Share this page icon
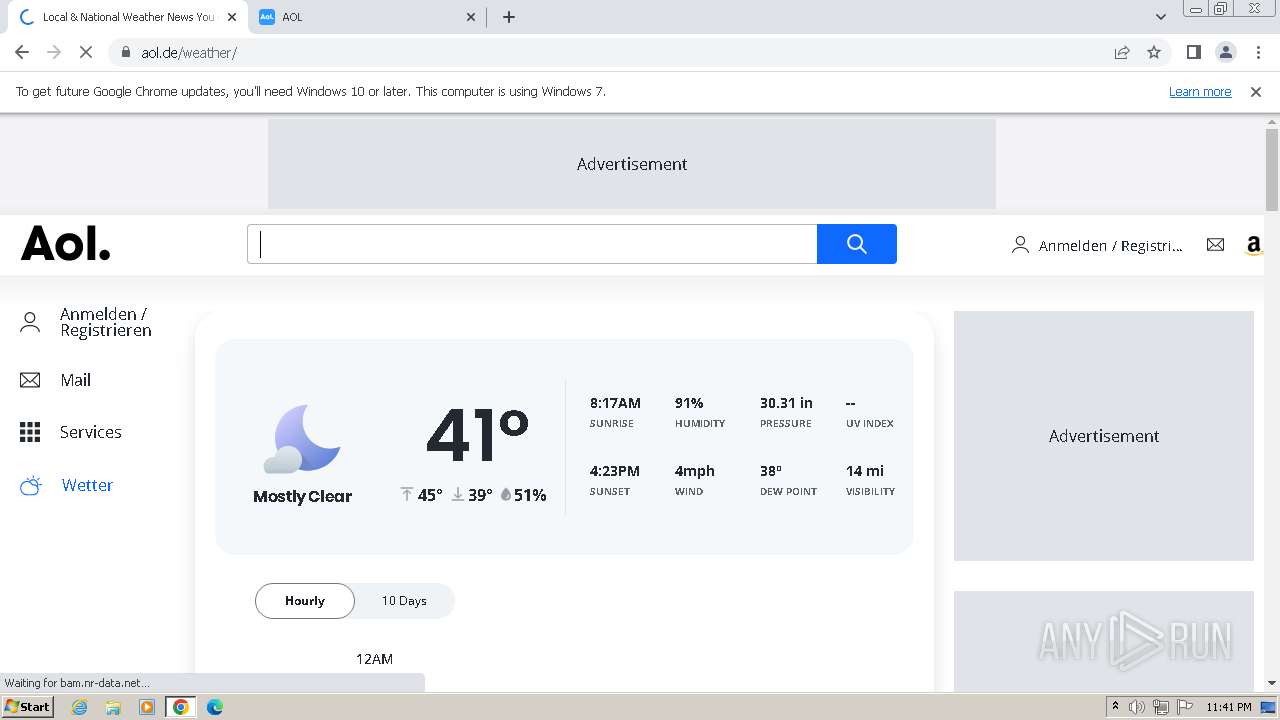This screenshot has width=1280, height=720. coord(1122,52)
